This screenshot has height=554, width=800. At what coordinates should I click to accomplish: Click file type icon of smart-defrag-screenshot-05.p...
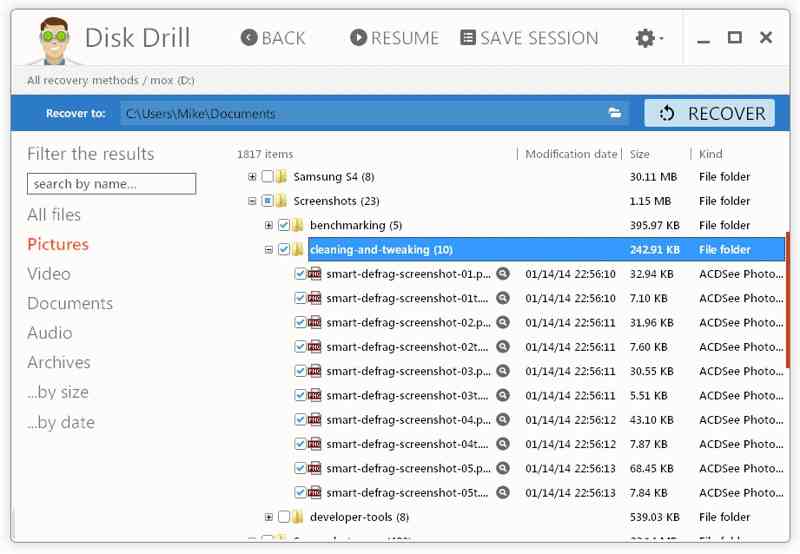point(315,468)
